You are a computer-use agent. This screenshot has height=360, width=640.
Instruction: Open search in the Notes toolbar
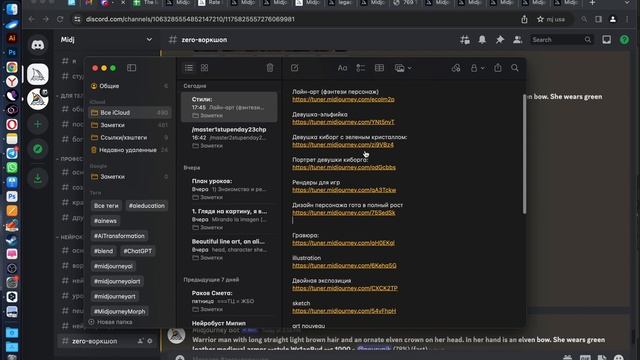[x=515, y=68]
